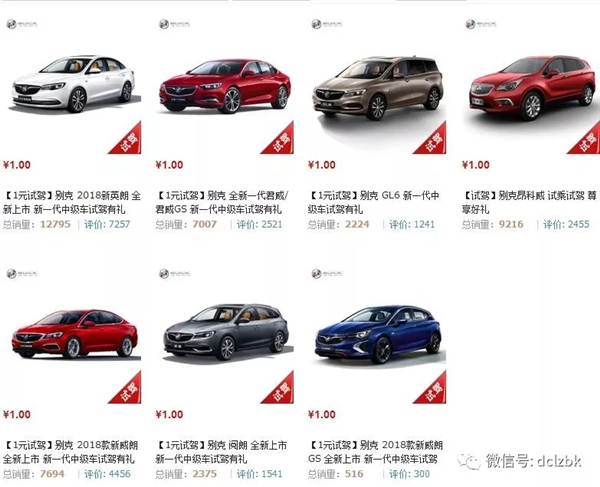View the 2455 reviews for 昂科威

click(566, 224)
